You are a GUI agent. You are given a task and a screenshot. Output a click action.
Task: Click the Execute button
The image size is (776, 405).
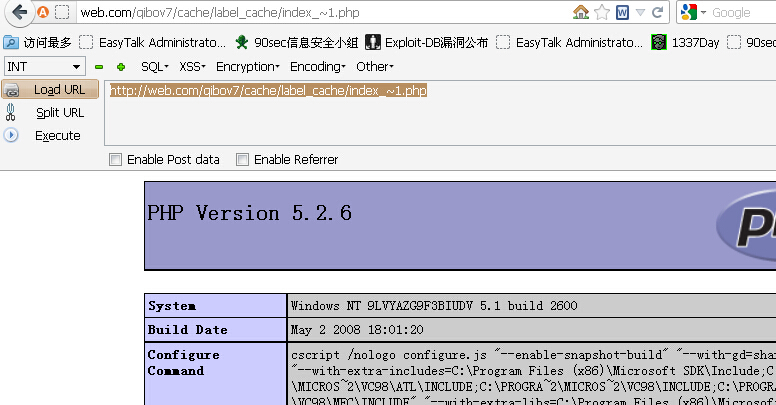tap(57, 136)
